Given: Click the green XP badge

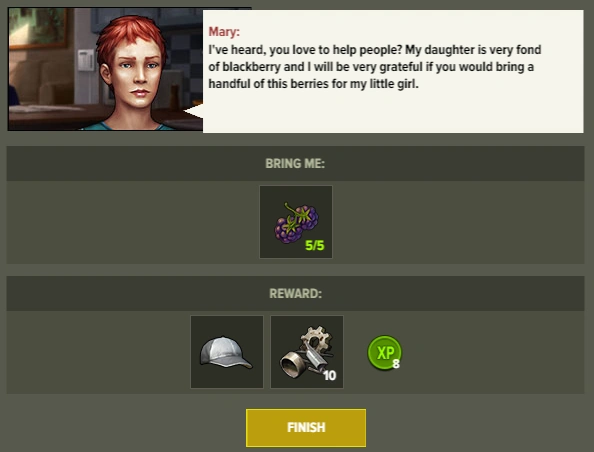Looking at the screenshot, I should pos(384,352).
